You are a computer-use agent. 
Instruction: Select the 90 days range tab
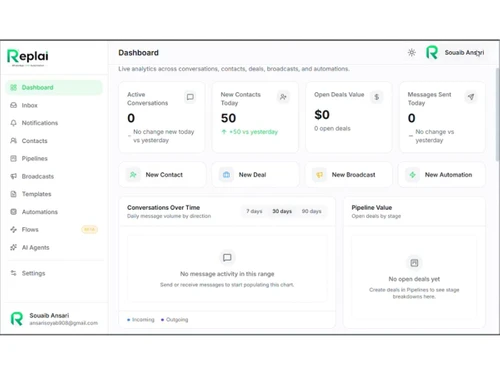click(312, 211)
